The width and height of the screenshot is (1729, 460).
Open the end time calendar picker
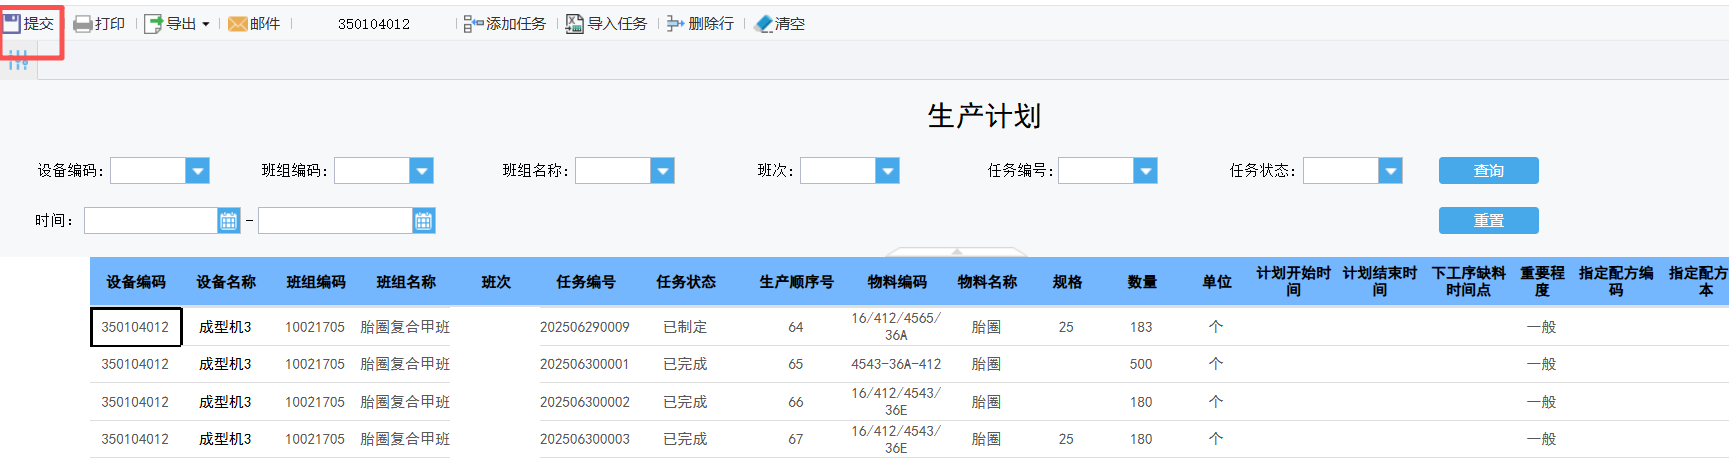pyautogui.click(x=424, y=221)
